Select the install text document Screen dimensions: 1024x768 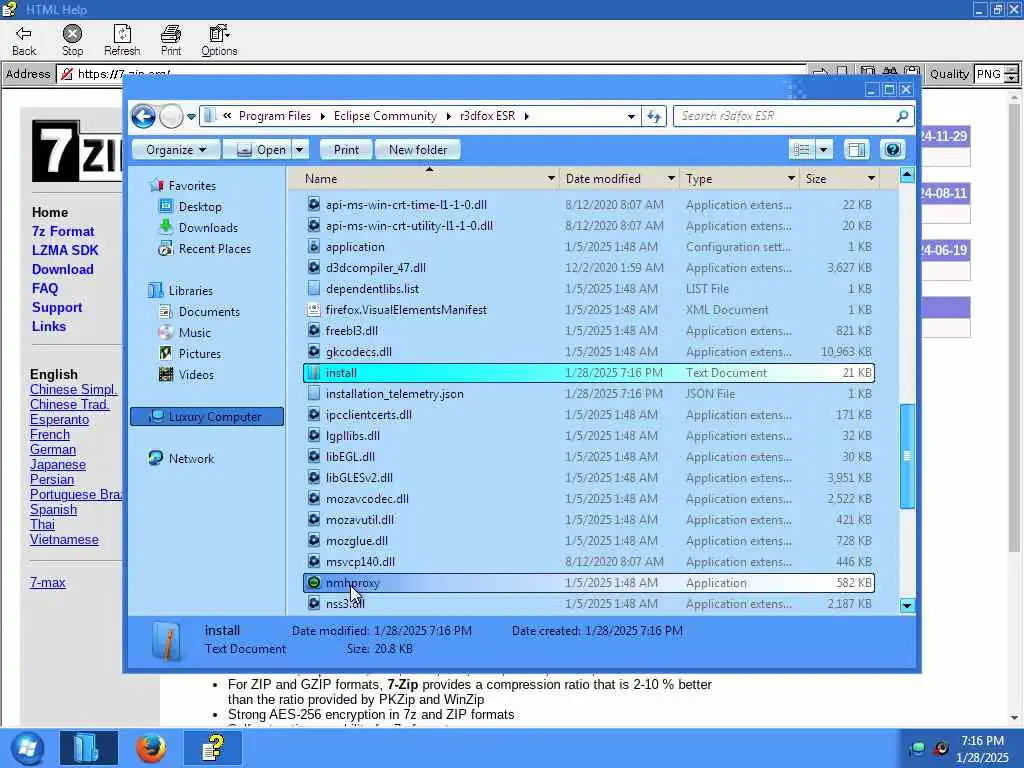tap(589, 373)
